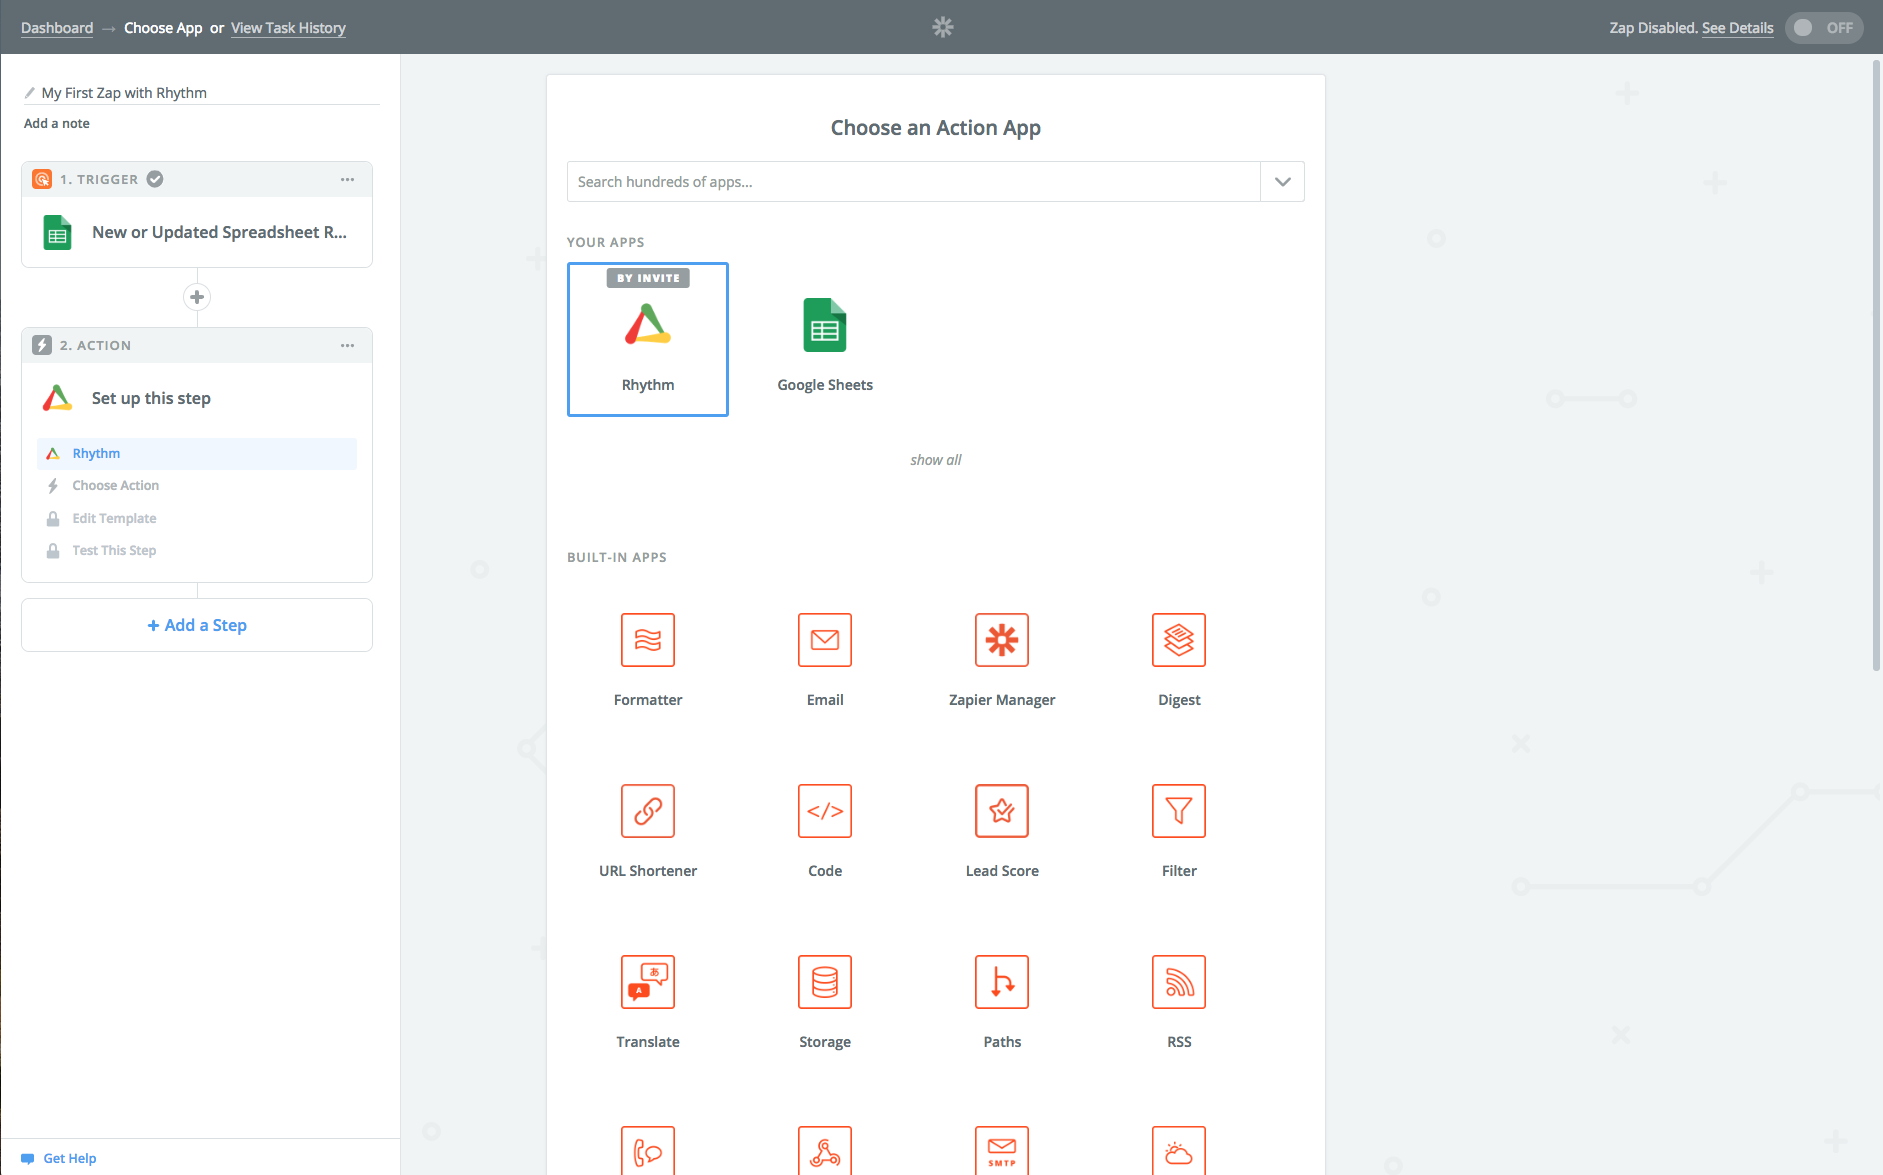Click the Choose App breadcrumb text
This screenshot has width=1883, height=1175.
(163, 28)
